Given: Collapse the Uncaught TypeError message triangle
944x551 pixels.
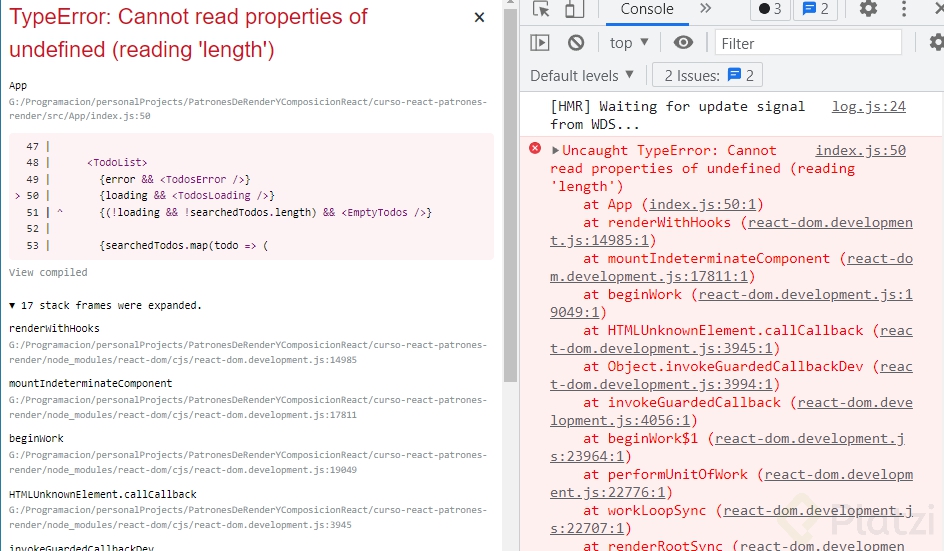Looking at the screenshot, I should tap(555, 151).
